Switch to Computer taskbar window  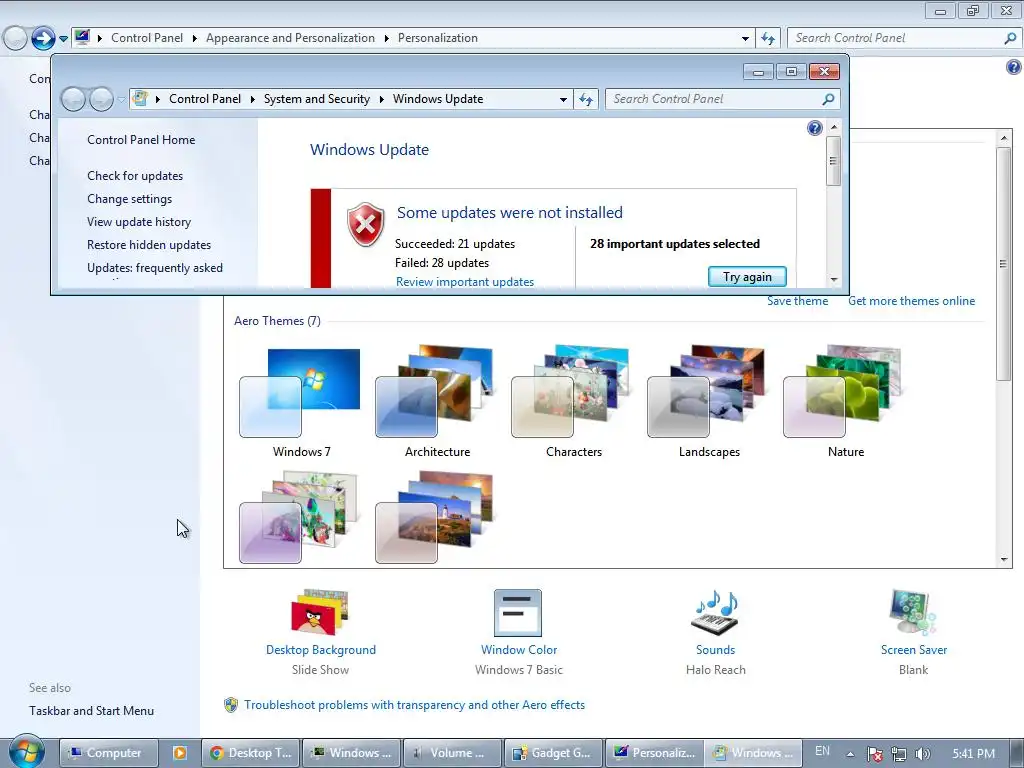coord(109,753)
